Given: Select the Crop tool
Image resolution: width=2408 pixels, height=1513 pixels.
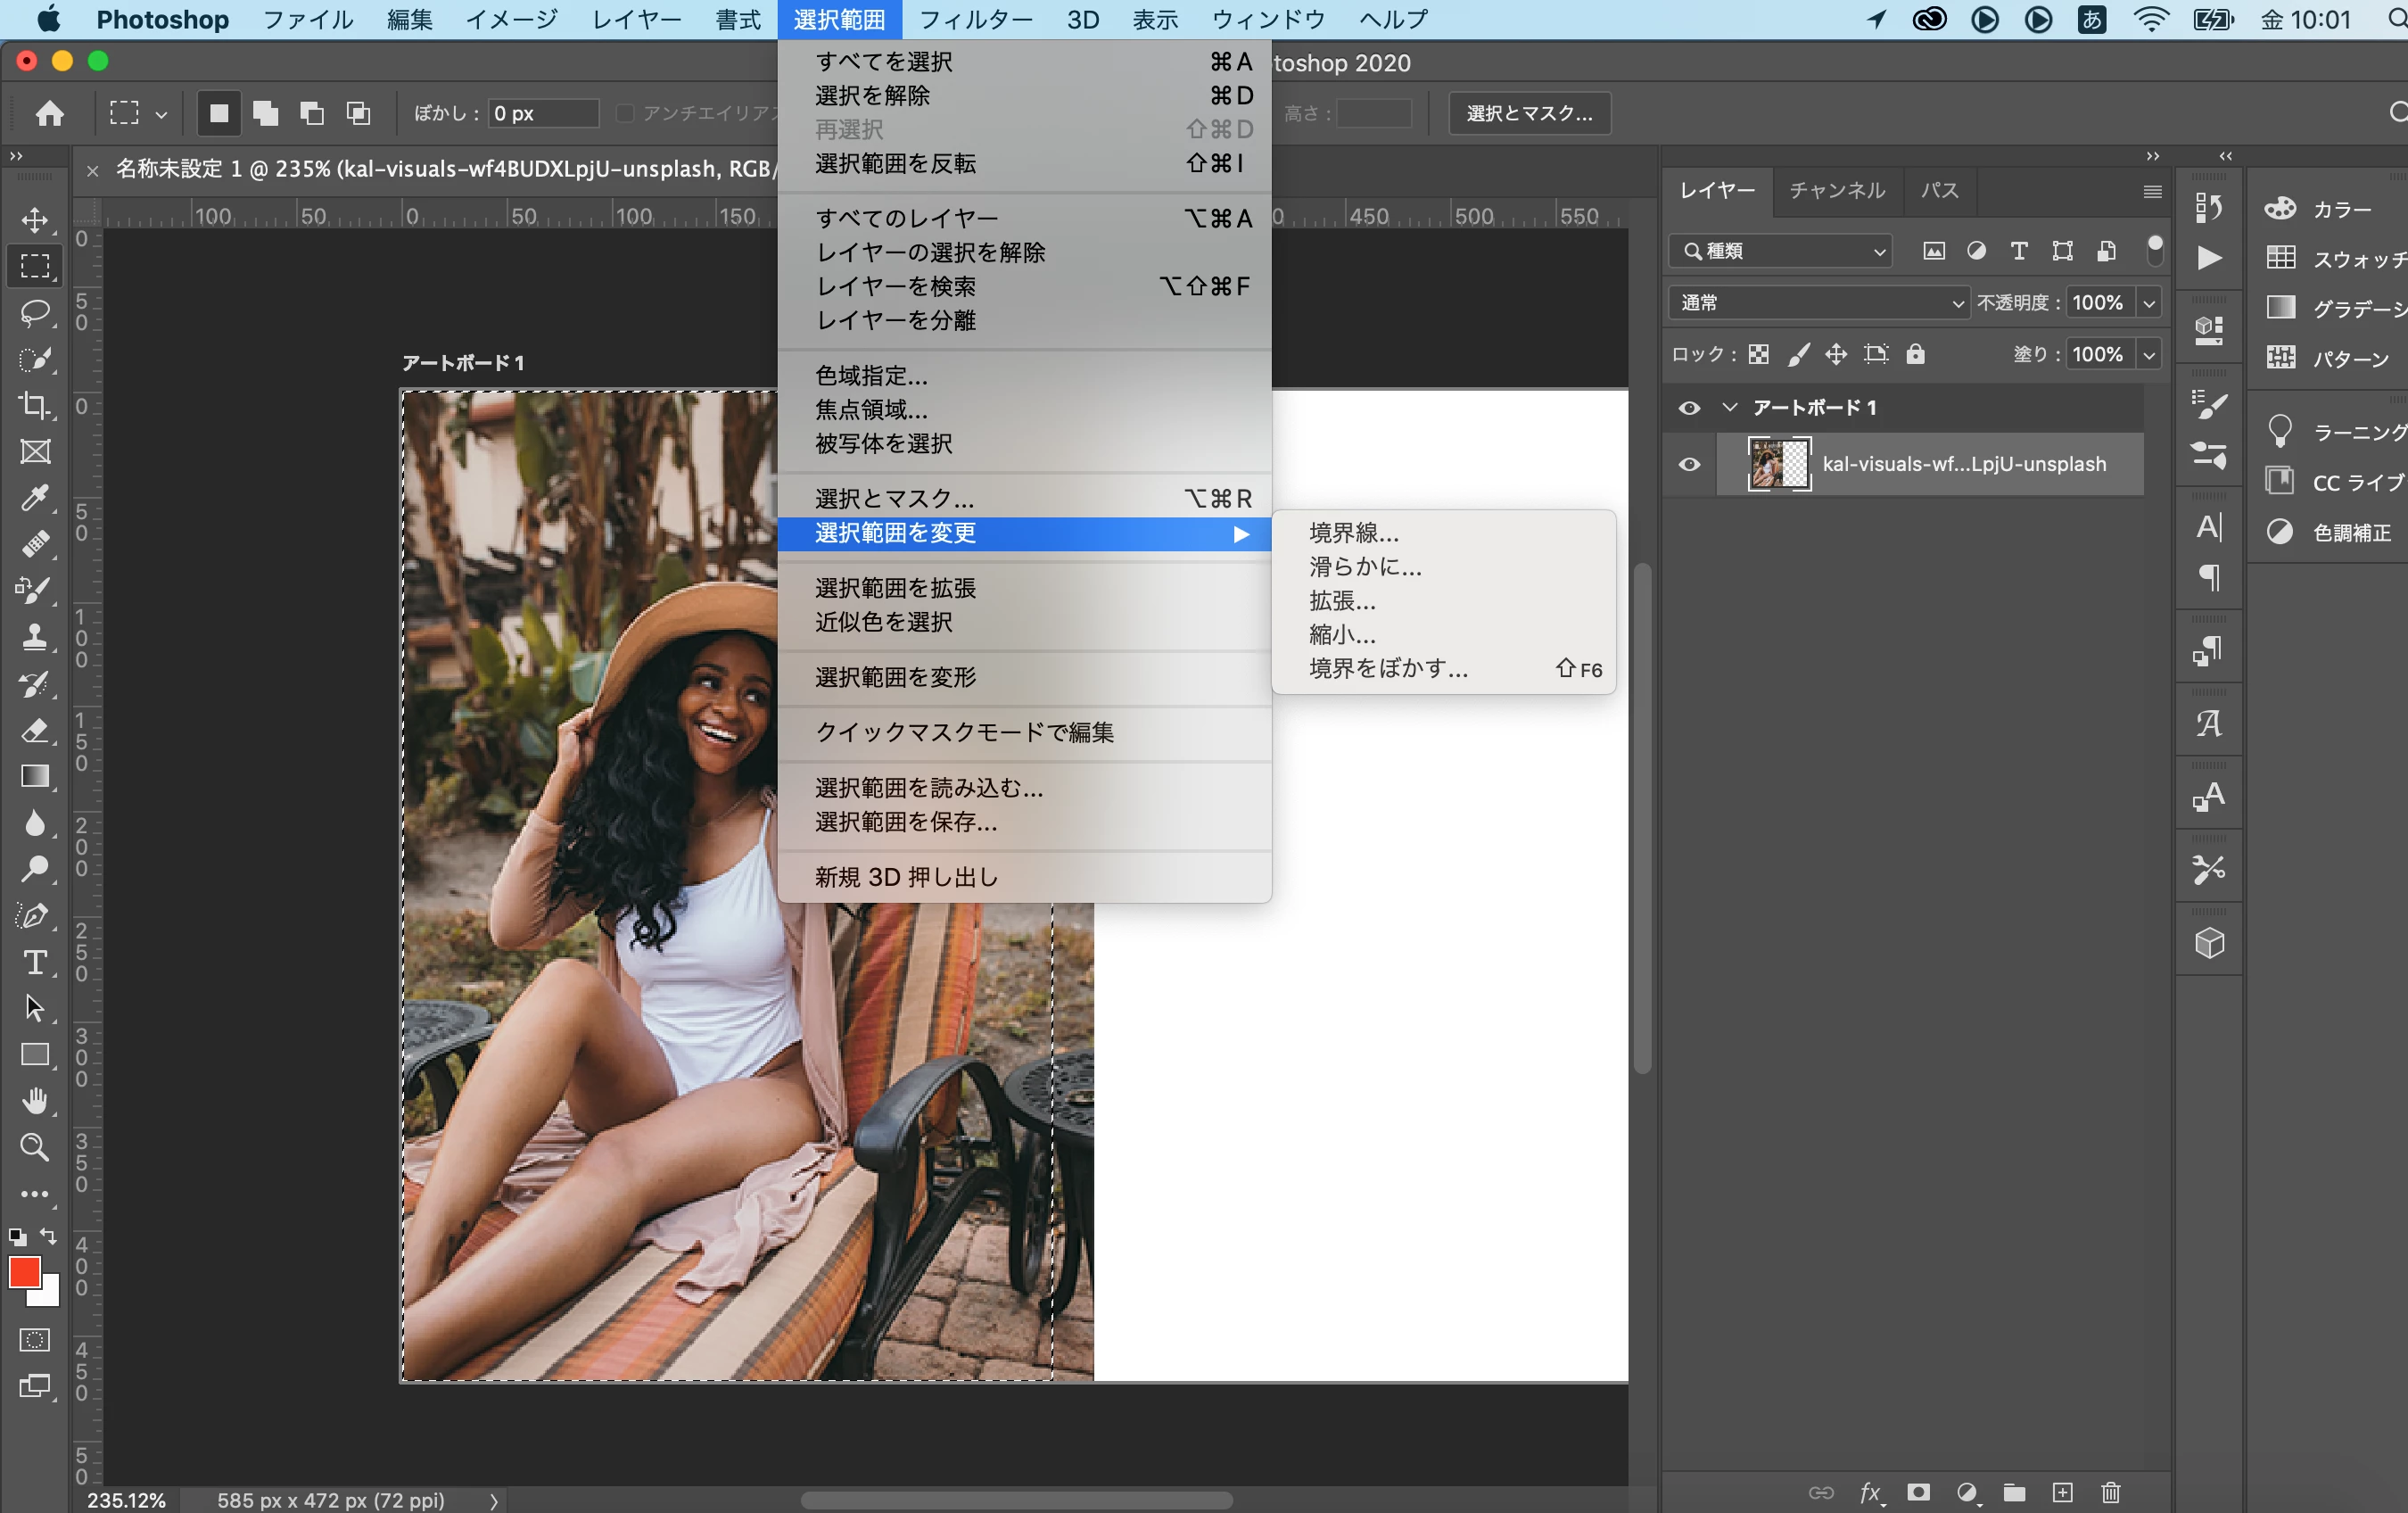Looking at the screenshot, I should pos(35,405).
